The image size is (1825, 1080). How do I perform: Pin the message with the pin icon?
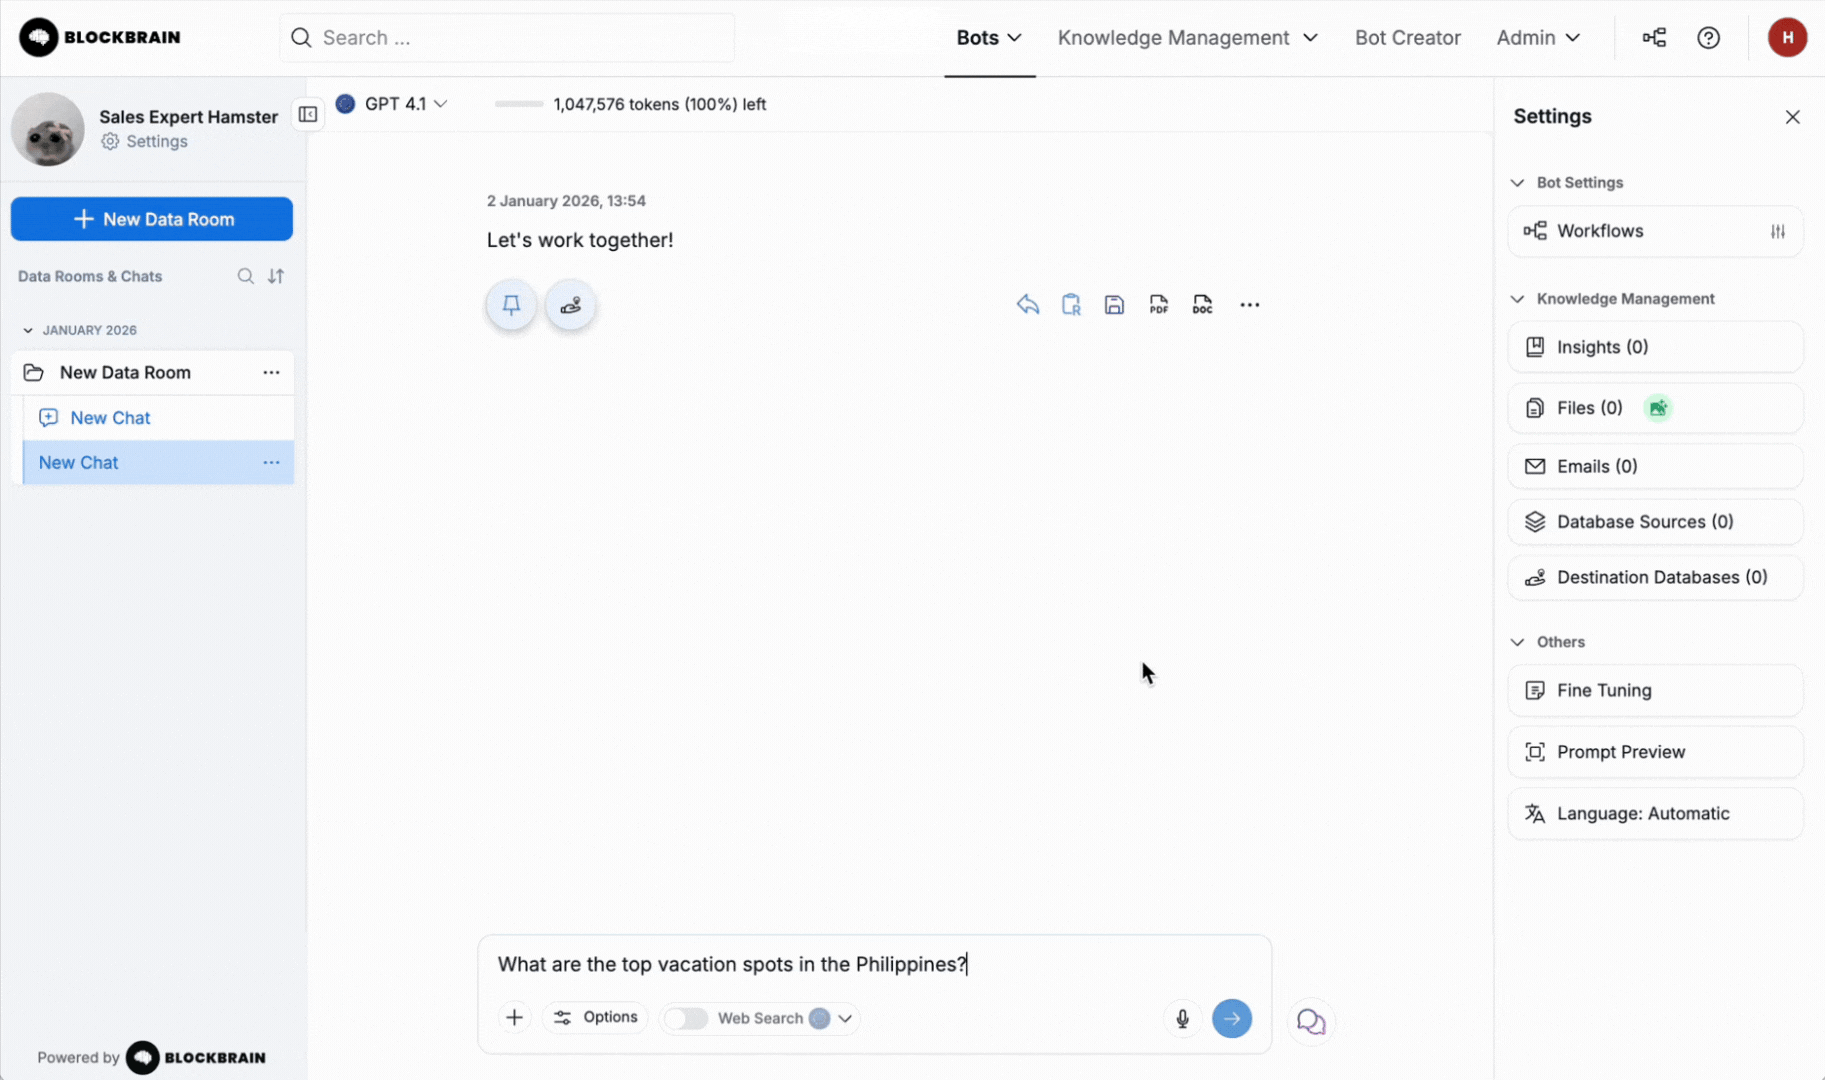pyautogui.click(x=511, y=305)
